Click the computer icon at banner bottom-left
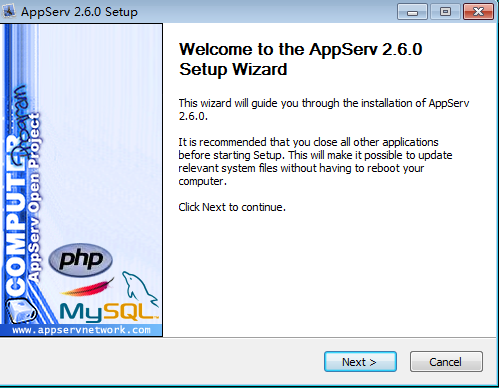The image size is (499, 388). (x=20, y=311)
